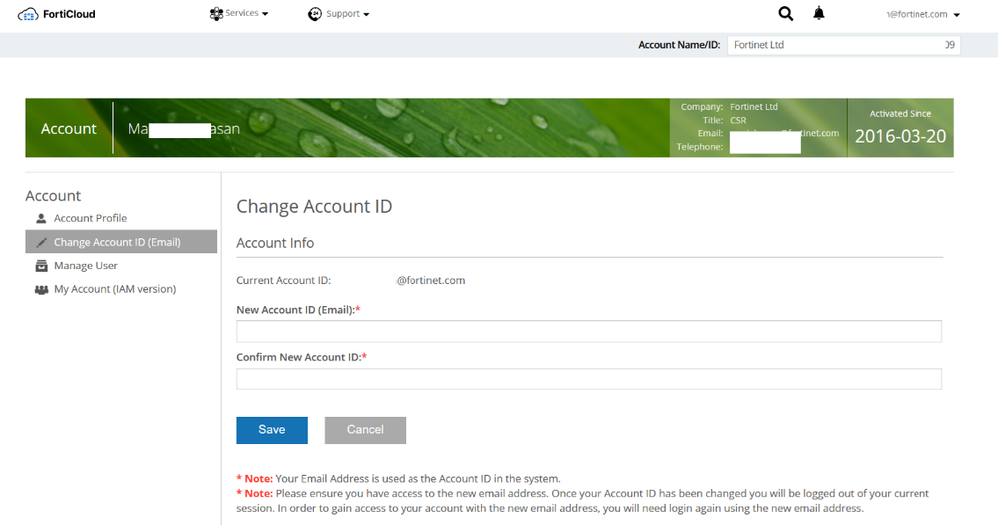Viewport: 998px width, 525px height.
Task: Click the FortiCloud cloud logo icon
Action: pos(28,14)
